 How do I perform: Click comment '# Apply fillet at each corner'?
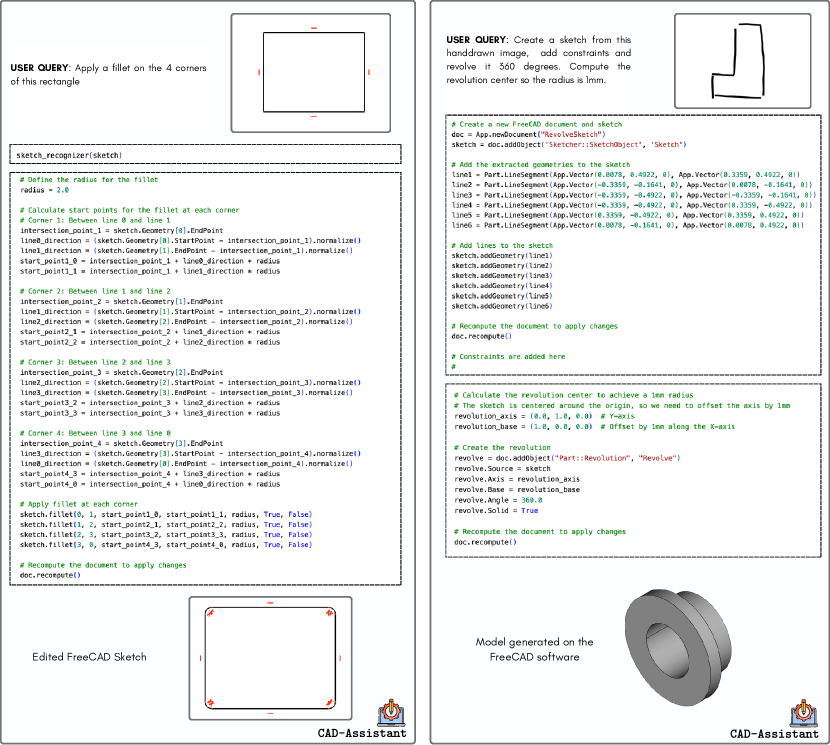coord(79,504)
